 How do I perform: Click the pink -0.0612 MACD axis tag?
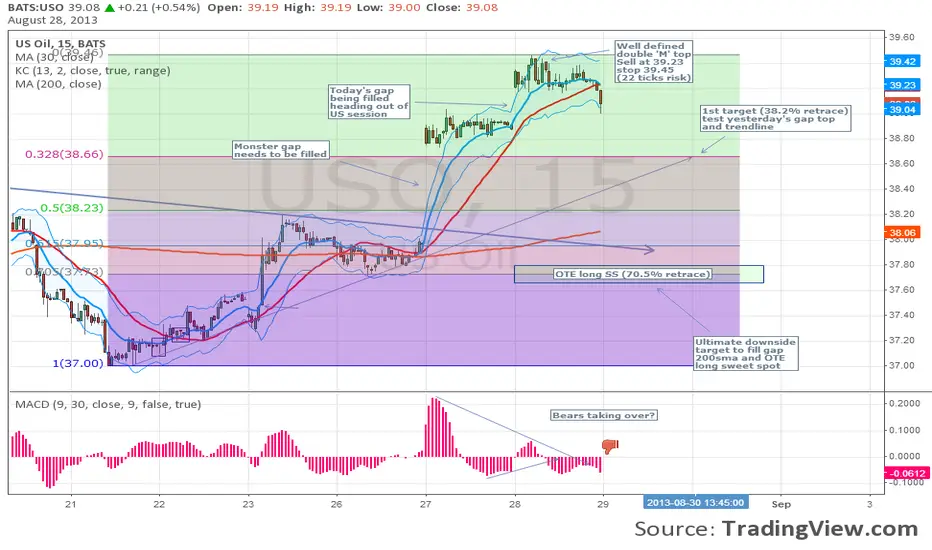[x=906, y=473]
